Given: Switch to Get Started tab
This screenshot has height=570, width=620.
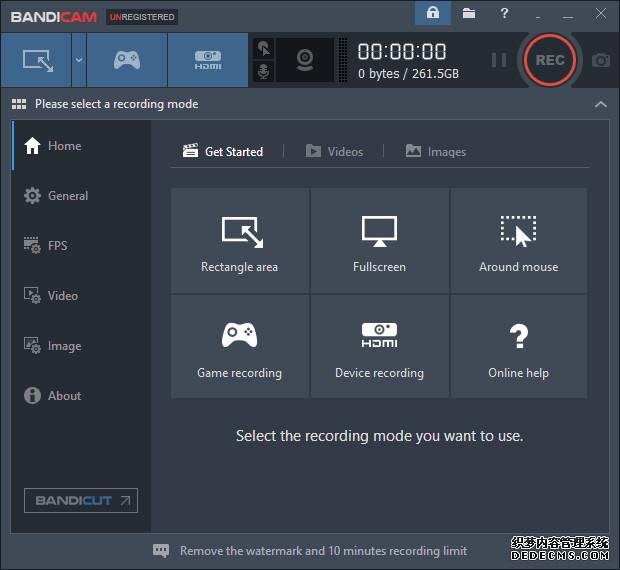Looking at the screenshot, I should coord(223,151).
